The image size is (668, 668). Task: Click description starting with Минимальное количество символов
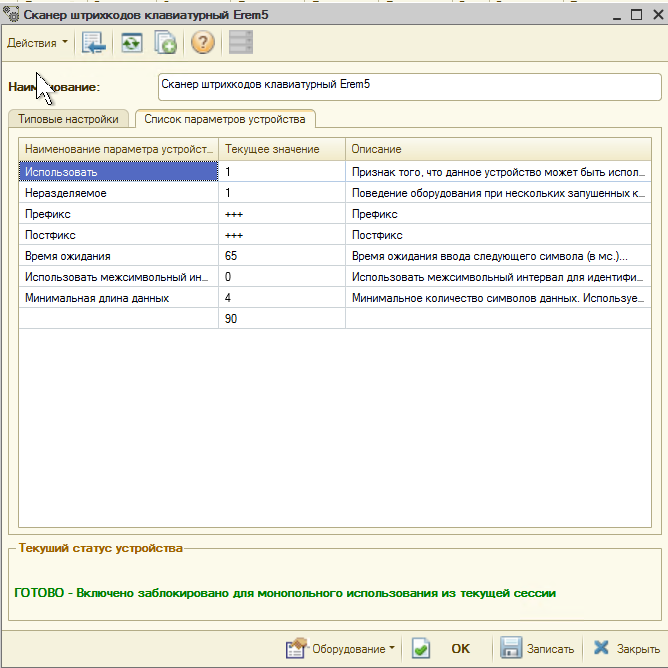pyautogui.click(x=498, y=298)
